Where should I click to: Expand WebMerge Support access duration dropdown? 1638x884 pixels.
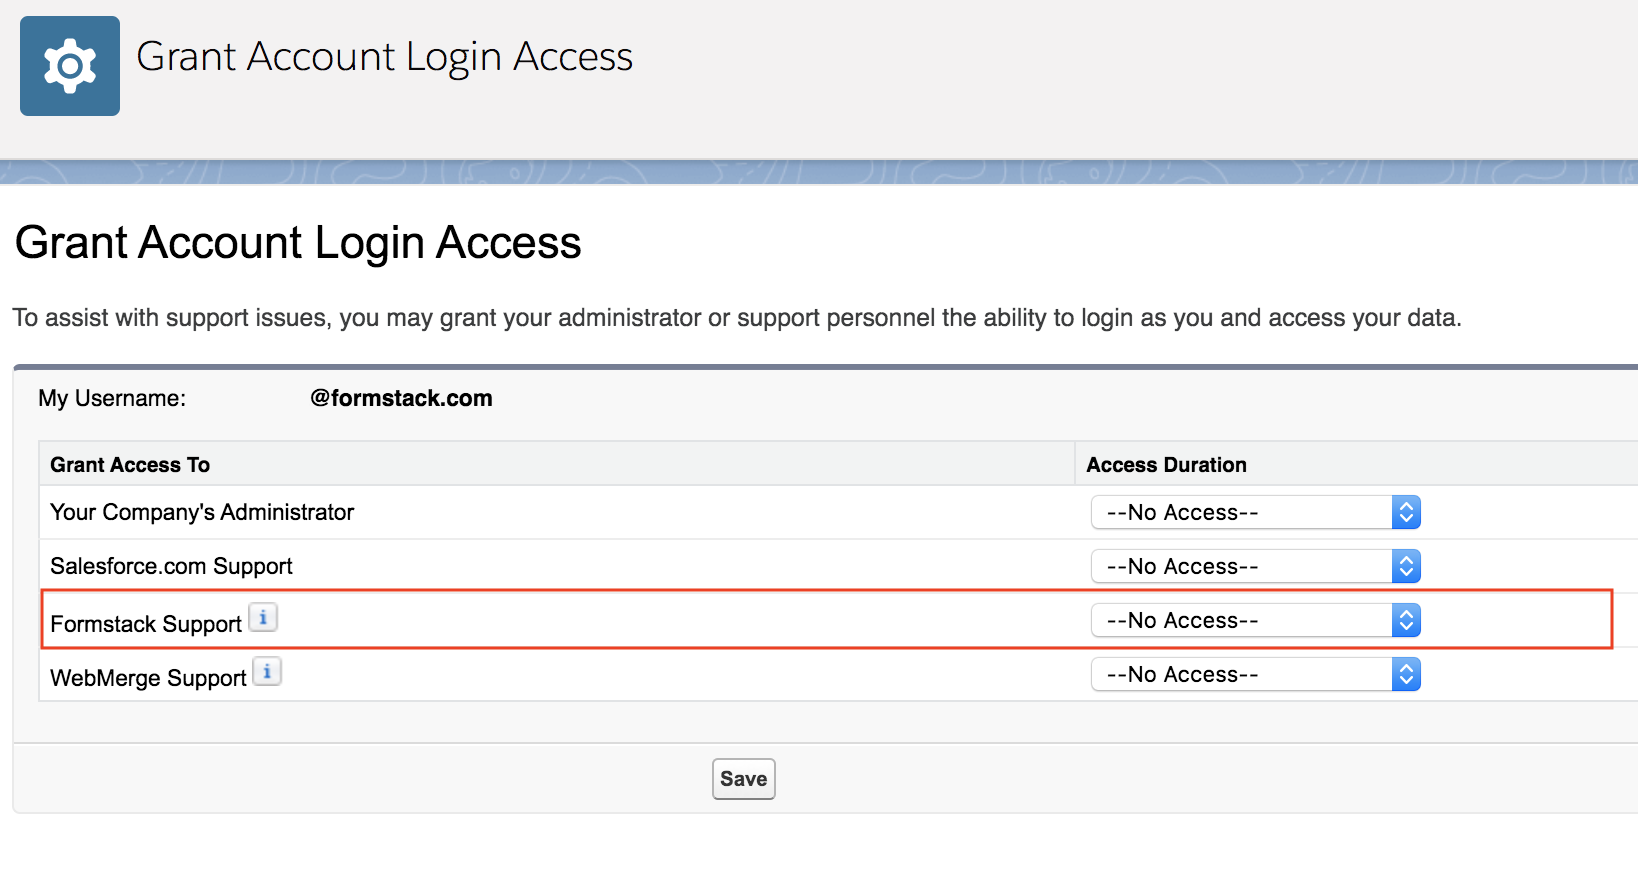click(1255, 675)
